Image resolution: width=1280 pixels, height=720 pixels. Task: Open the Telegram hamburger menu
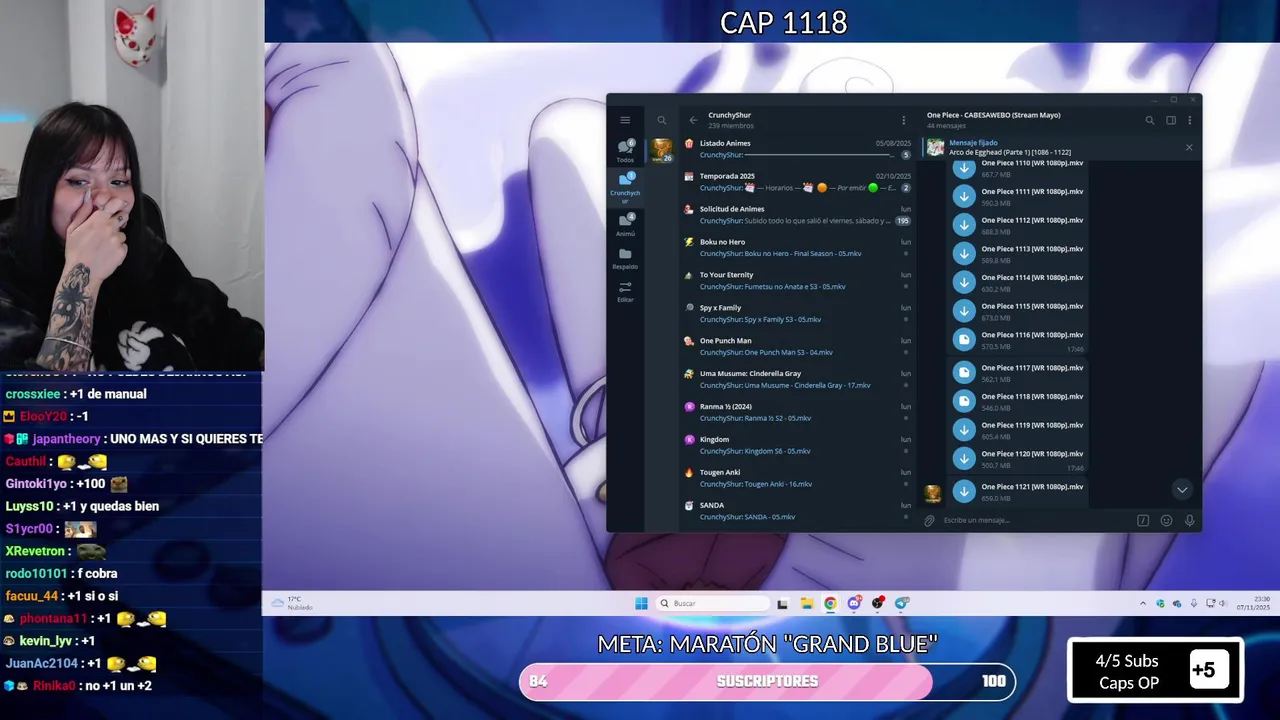point(625,120)
